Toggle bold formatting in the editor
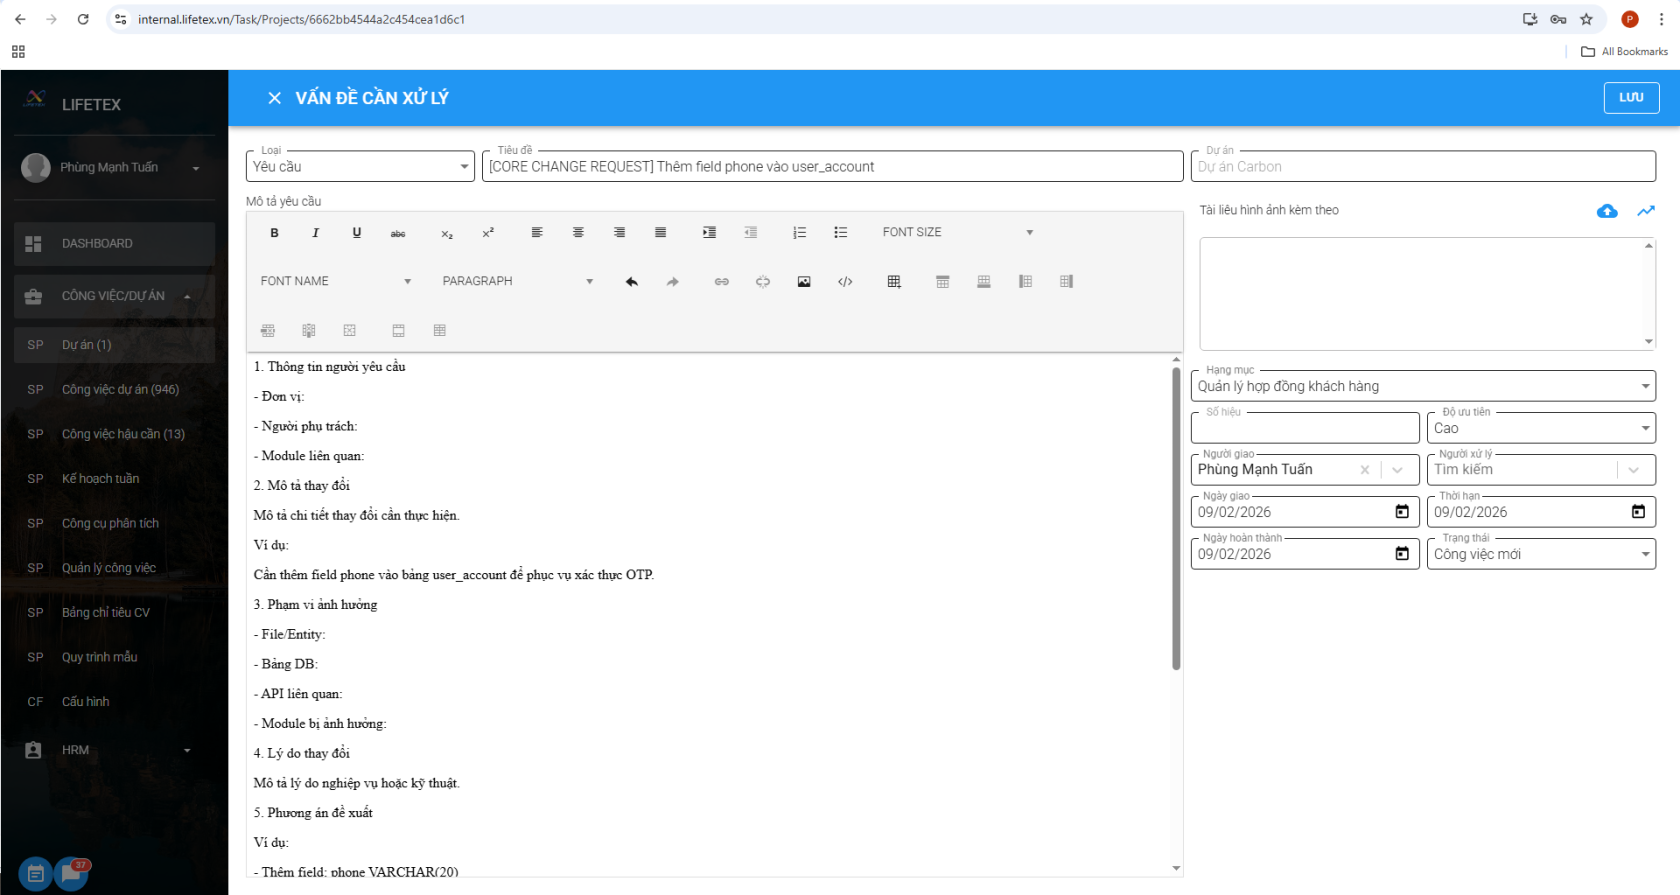The image size is (1680, 895). tap(274, 233)
